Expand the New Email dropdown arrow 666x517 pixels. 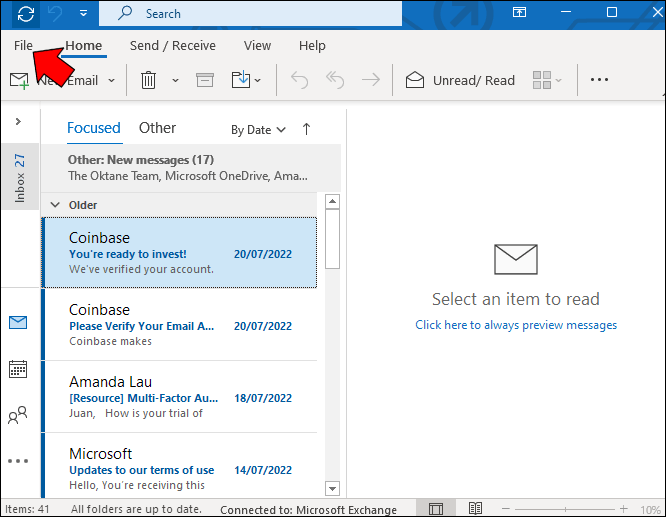pos(111,80)
